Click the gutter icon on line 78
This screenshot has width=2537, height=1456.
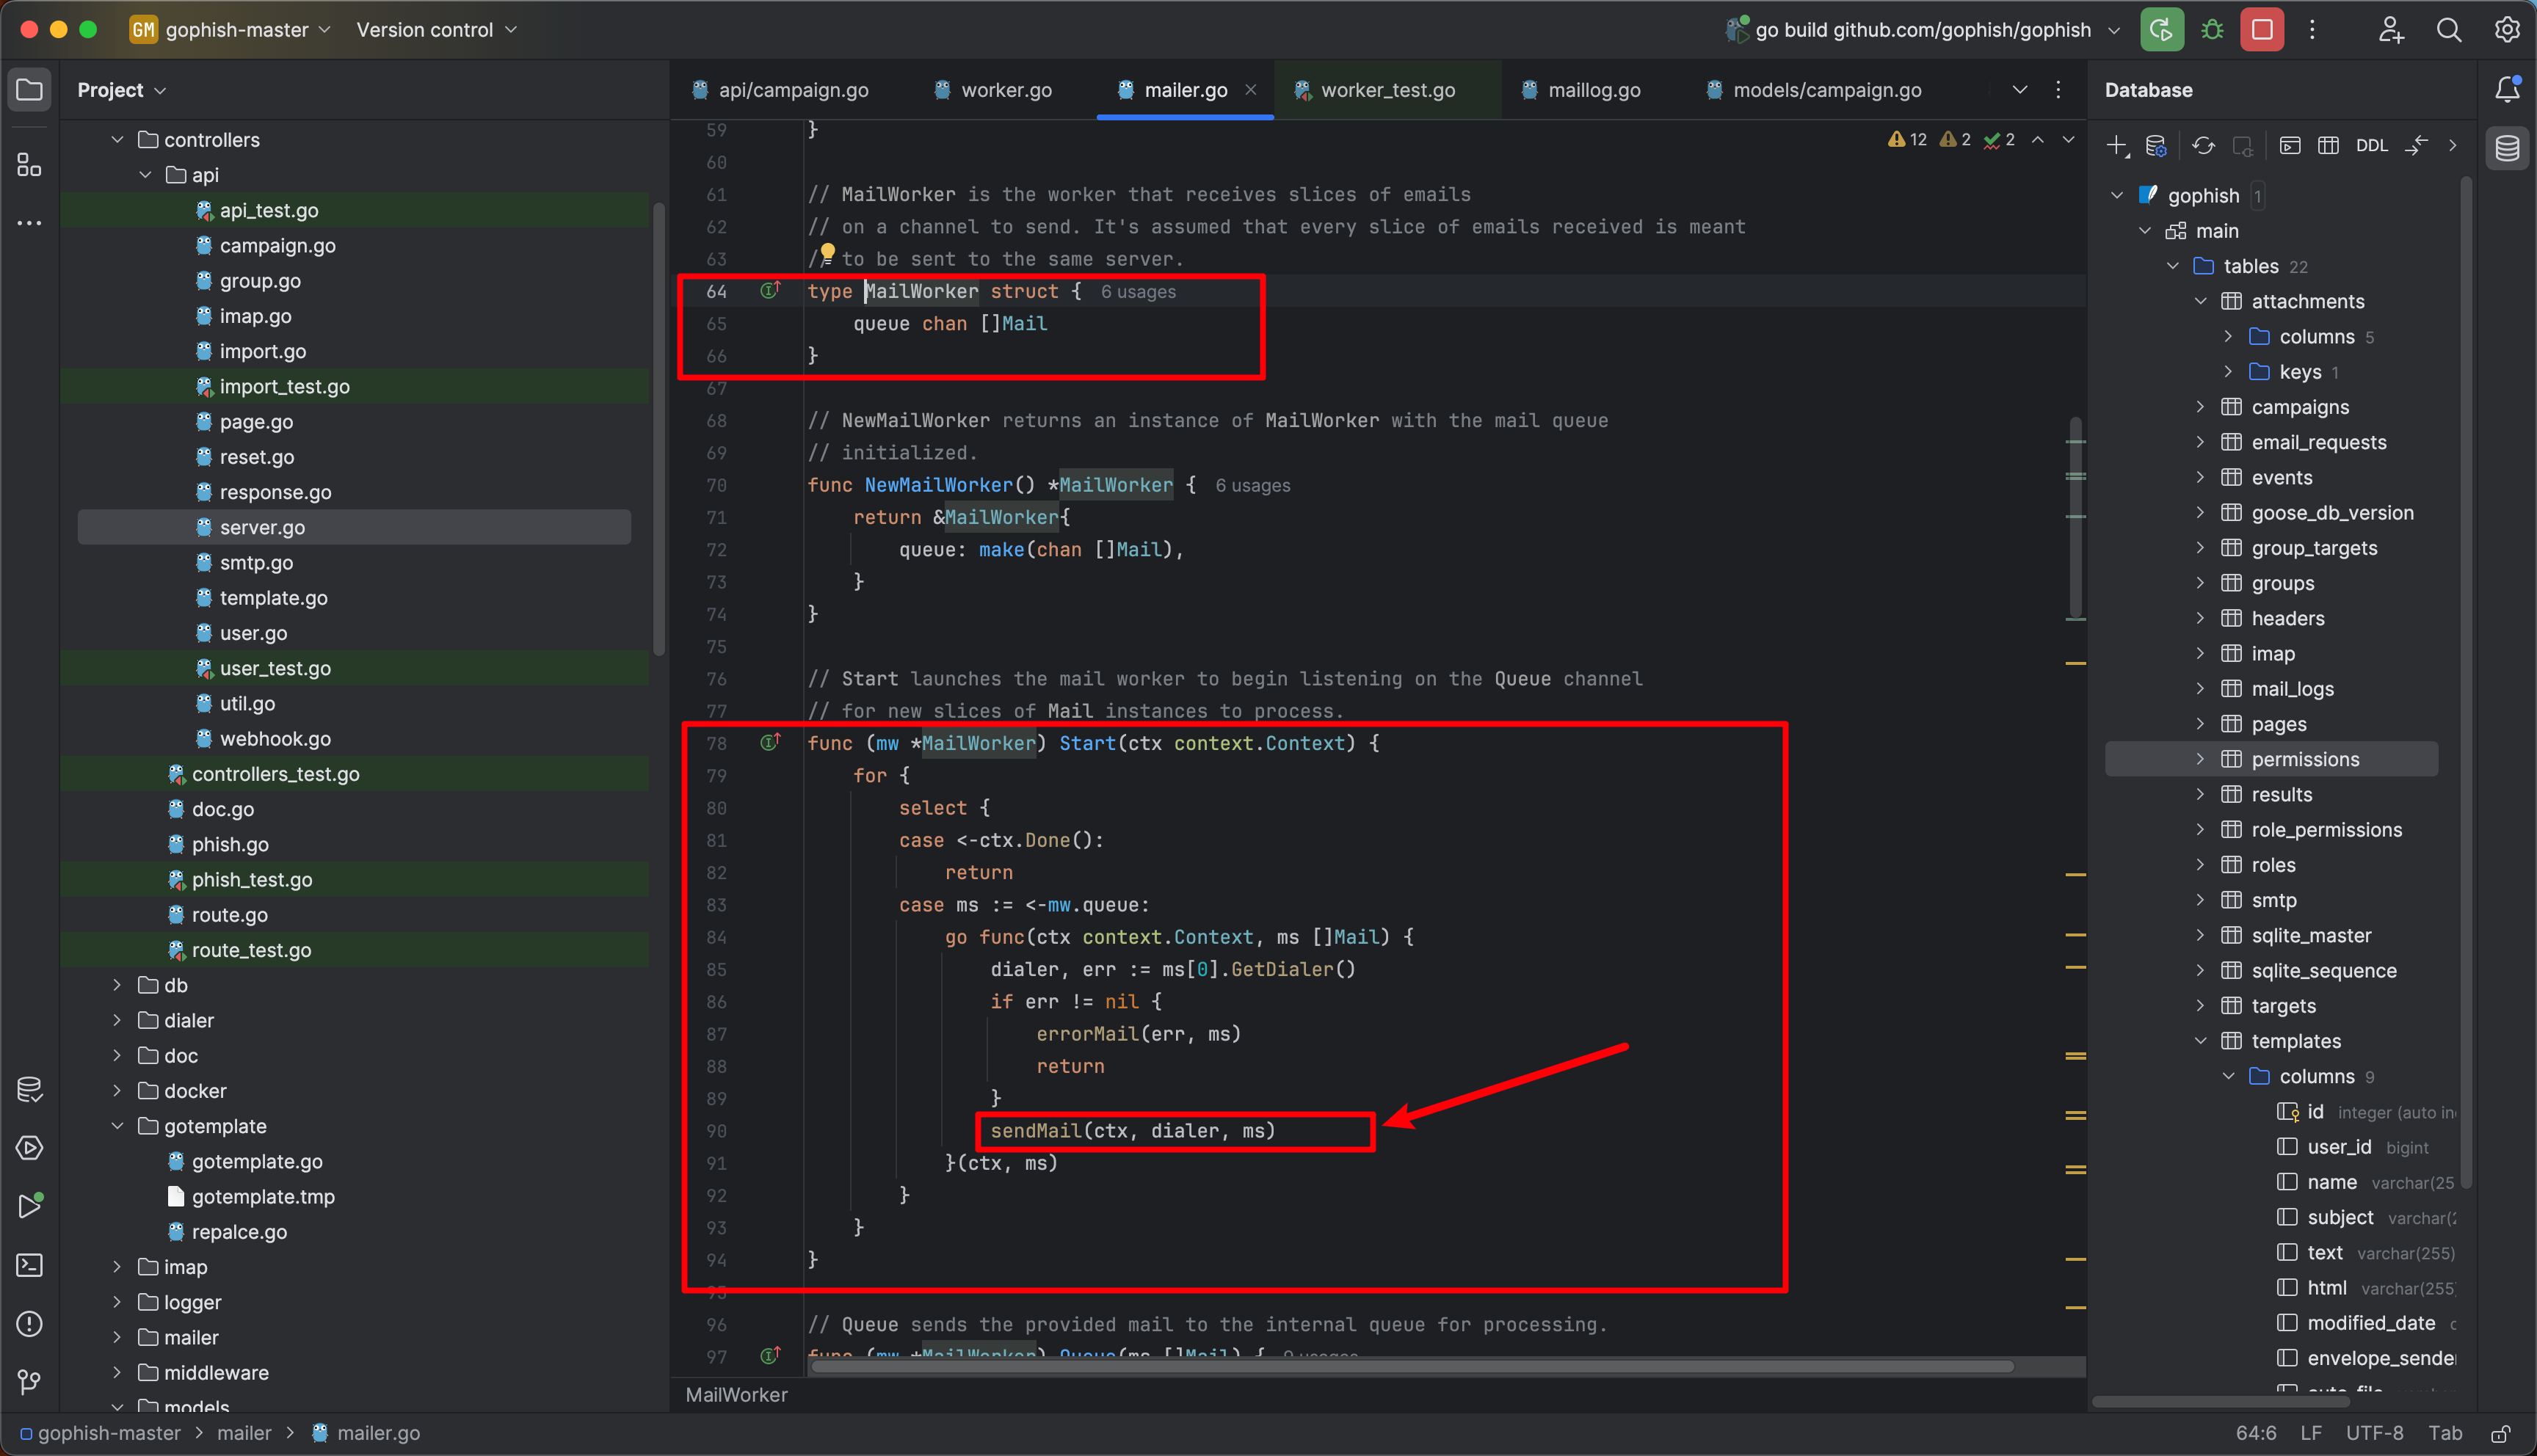tap(769, 742)
